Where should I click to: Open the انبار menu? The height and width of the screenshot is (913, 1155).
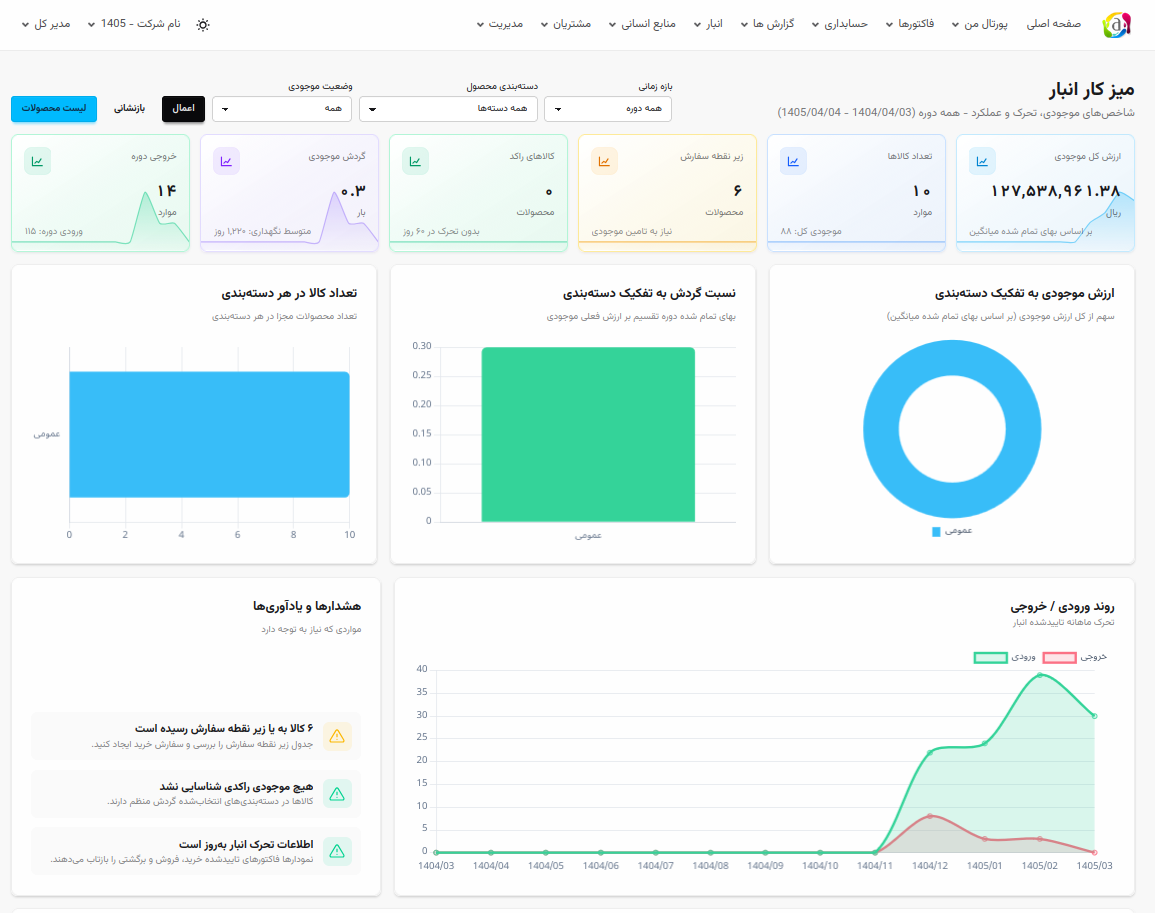[x=708, y=24]
